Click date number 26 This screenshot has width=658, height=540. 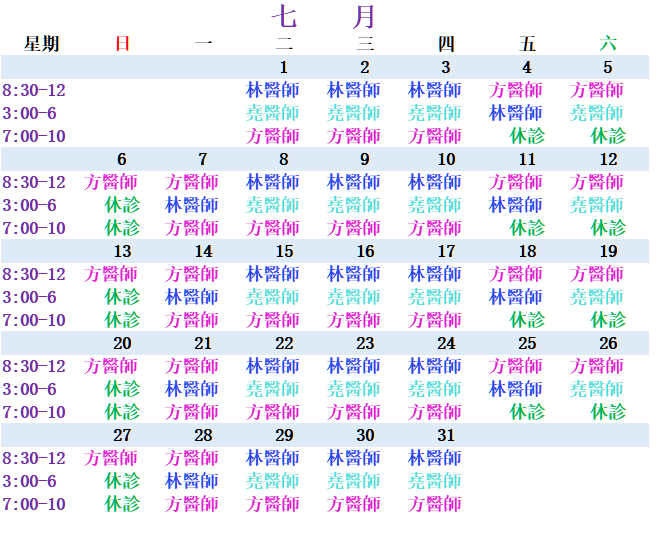tap(608, 343)
